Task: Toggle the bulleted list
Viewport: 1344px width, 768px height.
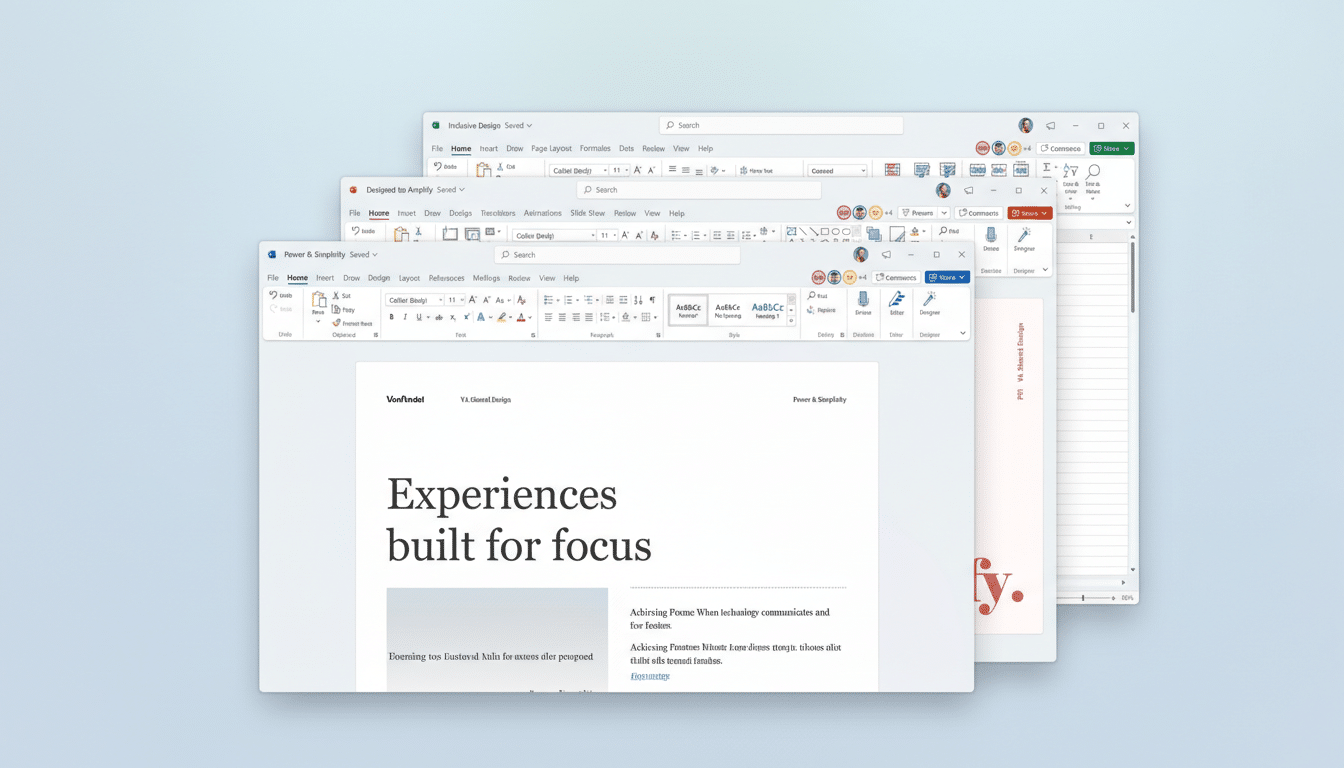Action: tap(548, 299)
